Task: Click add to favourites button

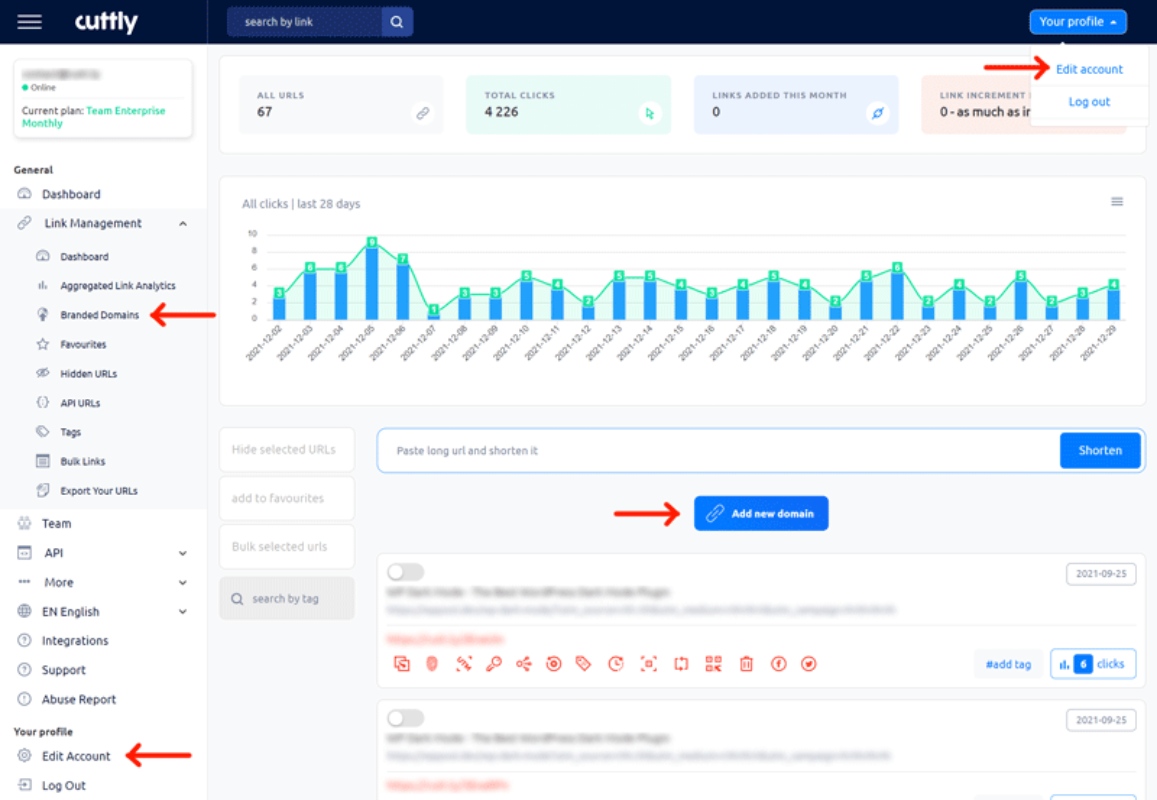Action: 286,498
